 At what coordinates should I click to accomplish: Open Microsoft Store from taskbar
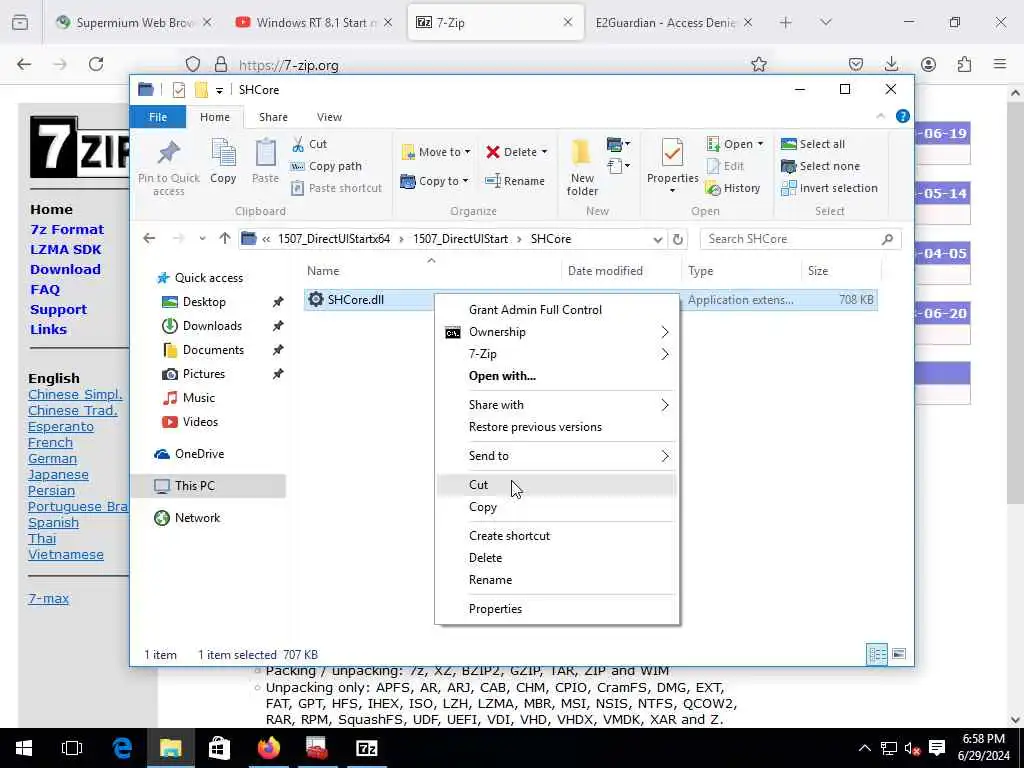(x=219, y=748)
